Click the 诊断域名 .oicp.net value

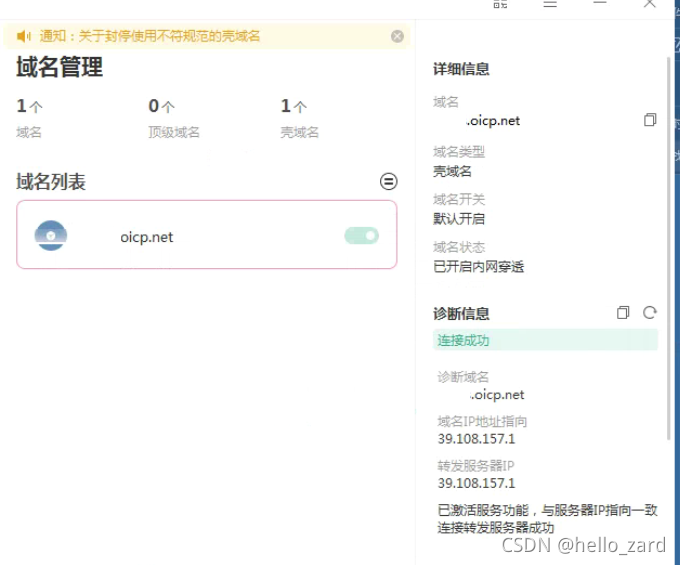(x=497, y=395)
